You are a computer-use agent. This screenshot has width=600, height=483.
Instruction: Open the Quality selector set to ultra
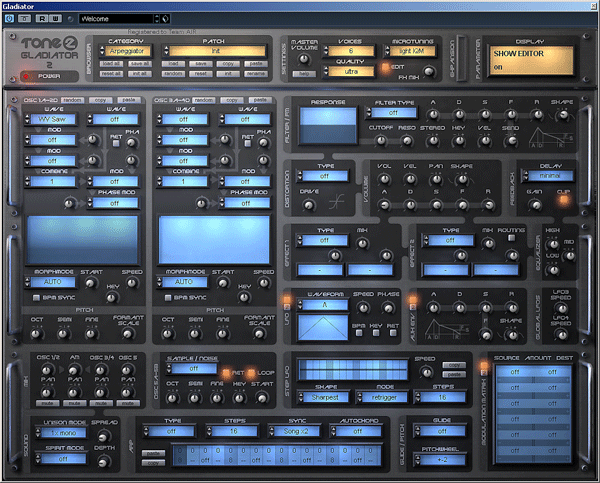point(350,71)
